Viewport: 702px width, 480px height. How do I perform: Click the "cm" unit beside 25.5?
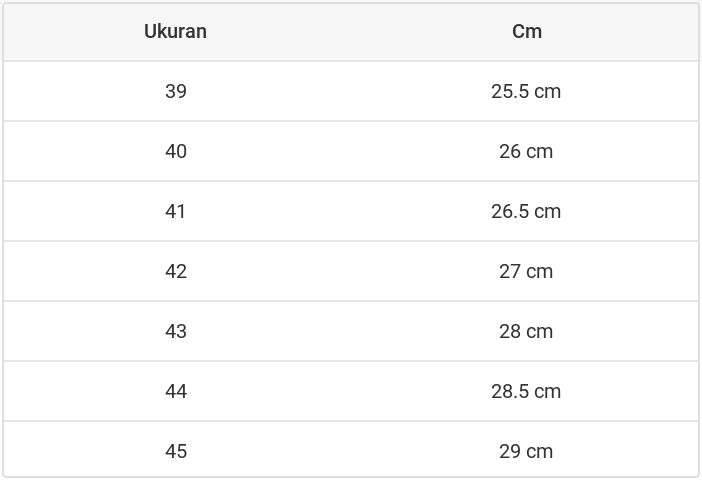click(547, 92)
